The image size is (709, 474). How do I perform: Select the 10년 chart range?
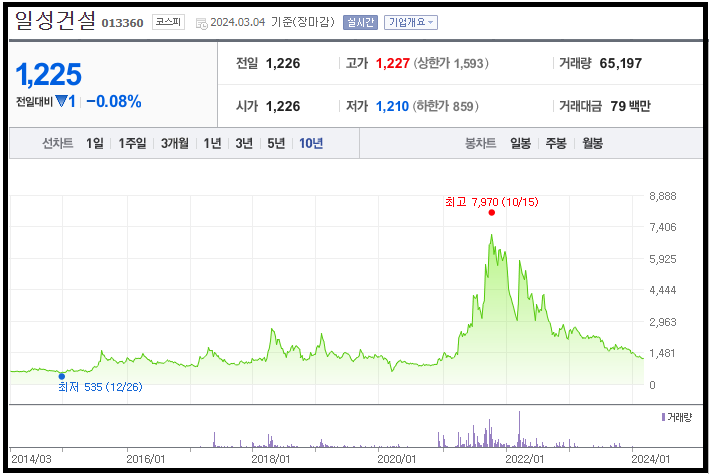(311, 143)
